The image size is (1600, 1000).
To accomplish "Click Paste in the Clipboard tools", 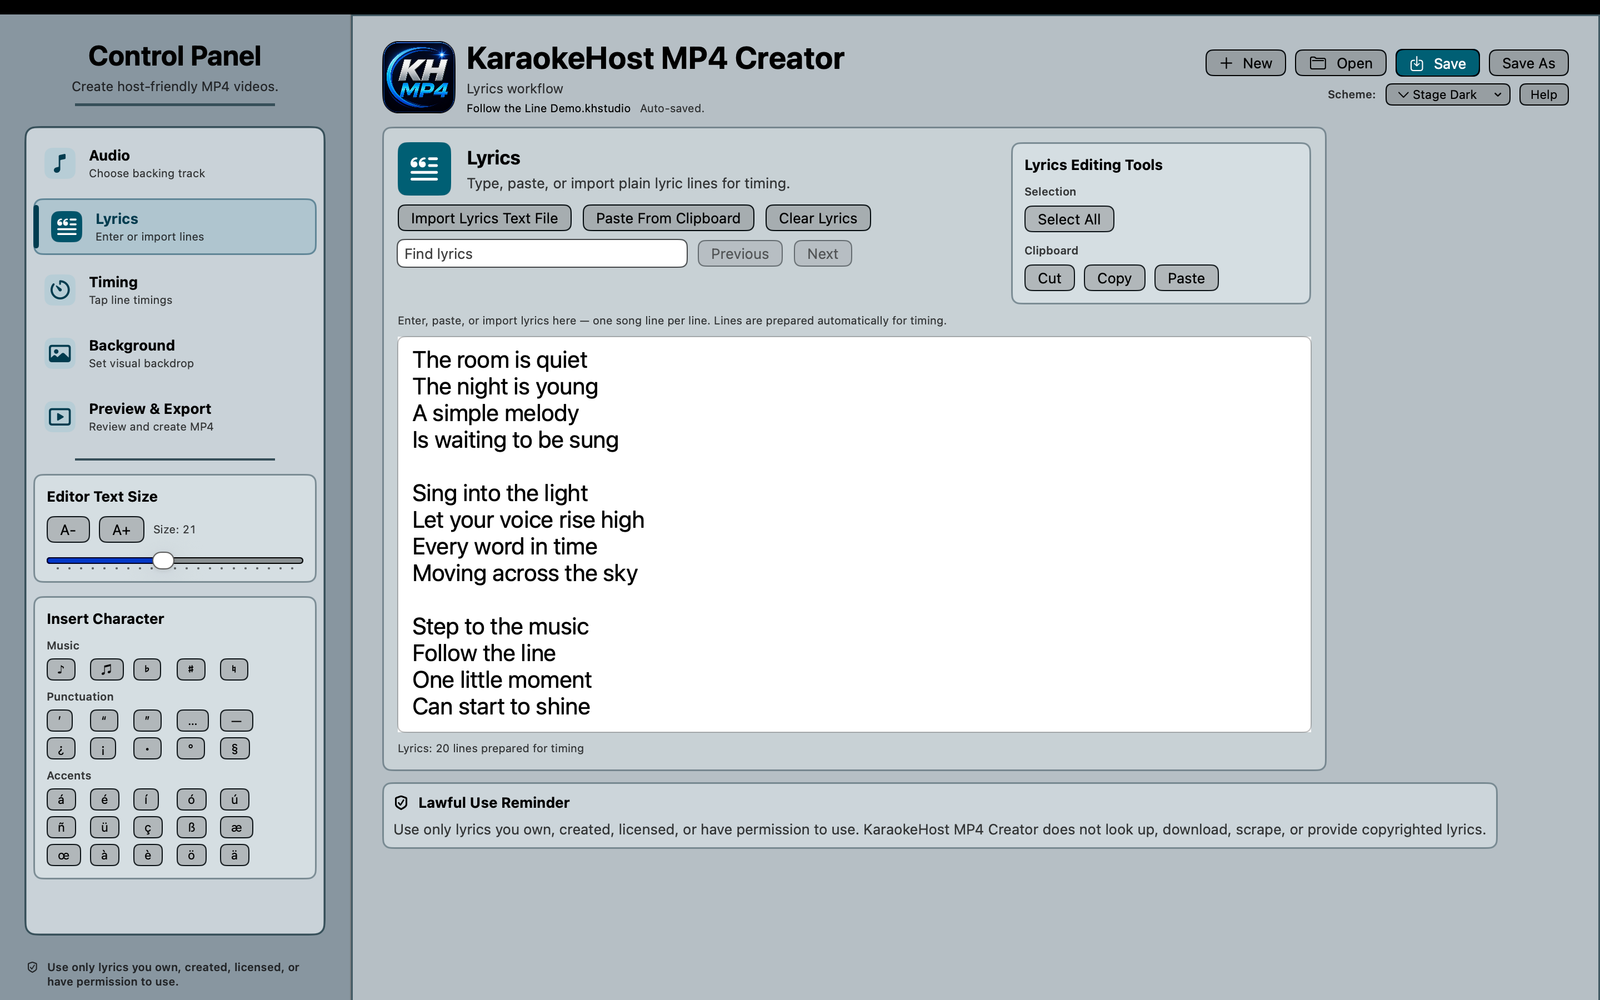I will [1186, 278].
